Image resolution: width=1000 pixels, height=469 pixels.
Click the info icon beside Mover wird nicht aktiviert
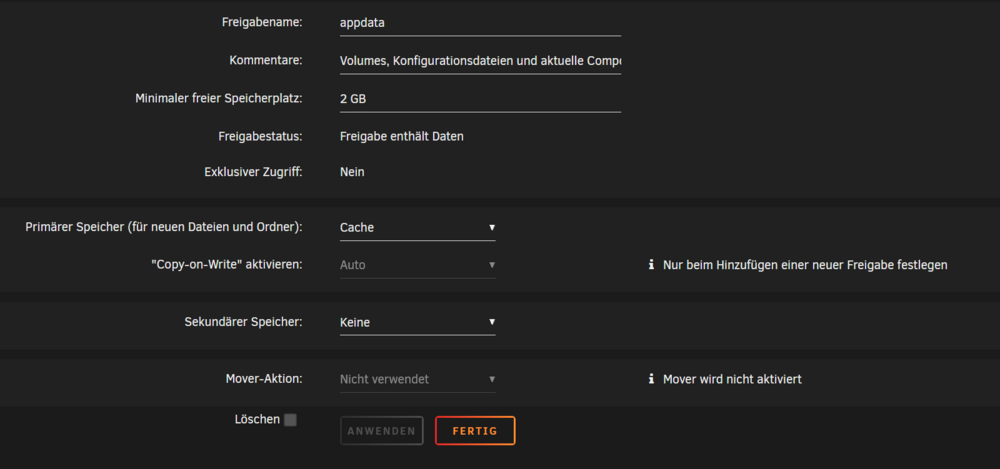click(x=651, y=379)
